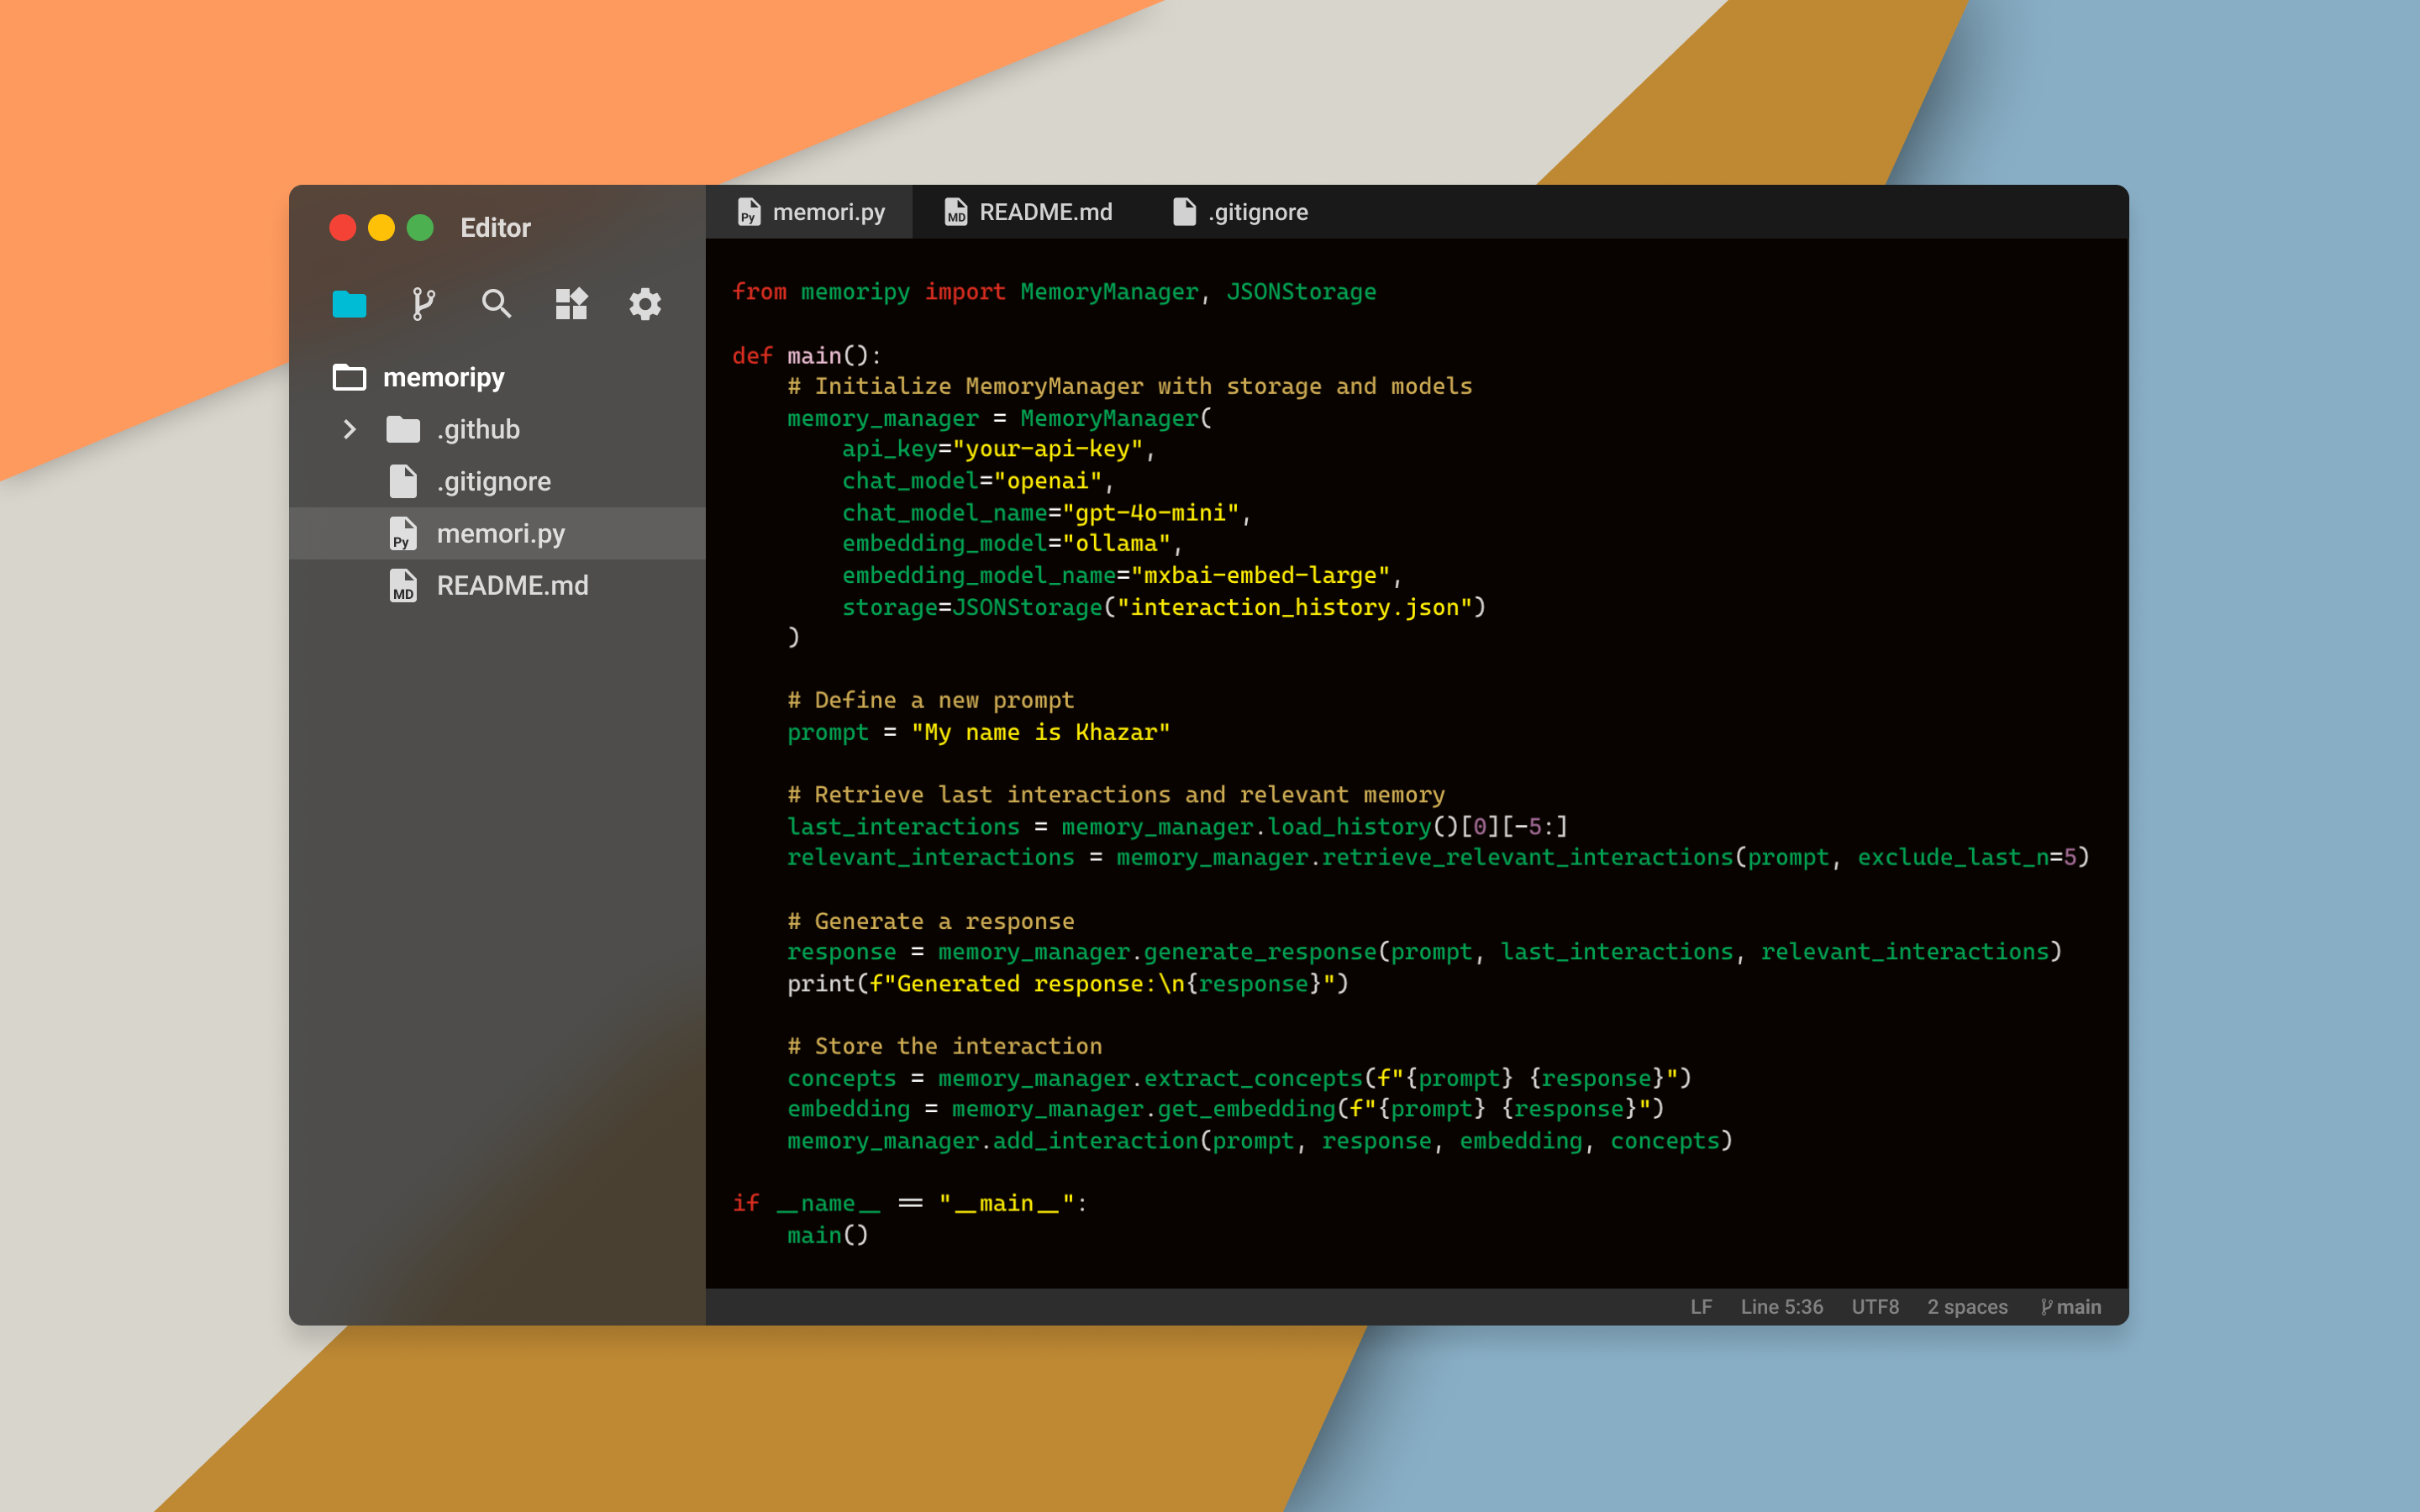Screen dimensions: 2420x1512
Task: Open the settings gear icon
Action: pyautogui.click(x=645, y=304)
